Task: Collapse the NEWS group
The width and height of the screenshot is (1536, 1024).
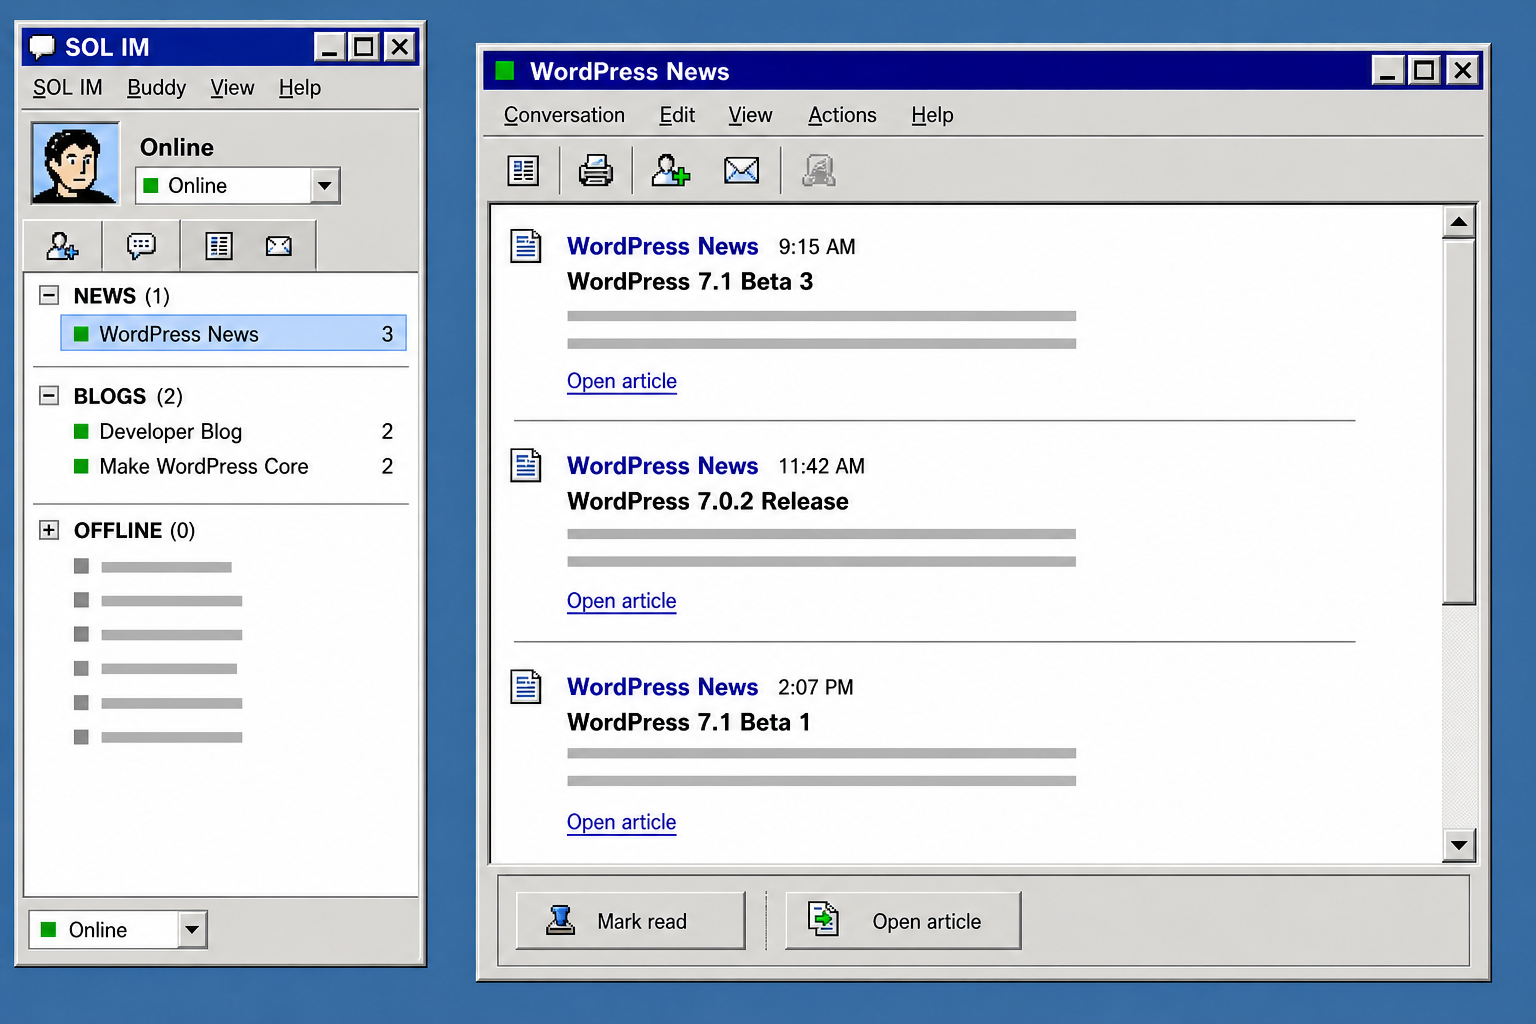Action: [x=49, y=295]
